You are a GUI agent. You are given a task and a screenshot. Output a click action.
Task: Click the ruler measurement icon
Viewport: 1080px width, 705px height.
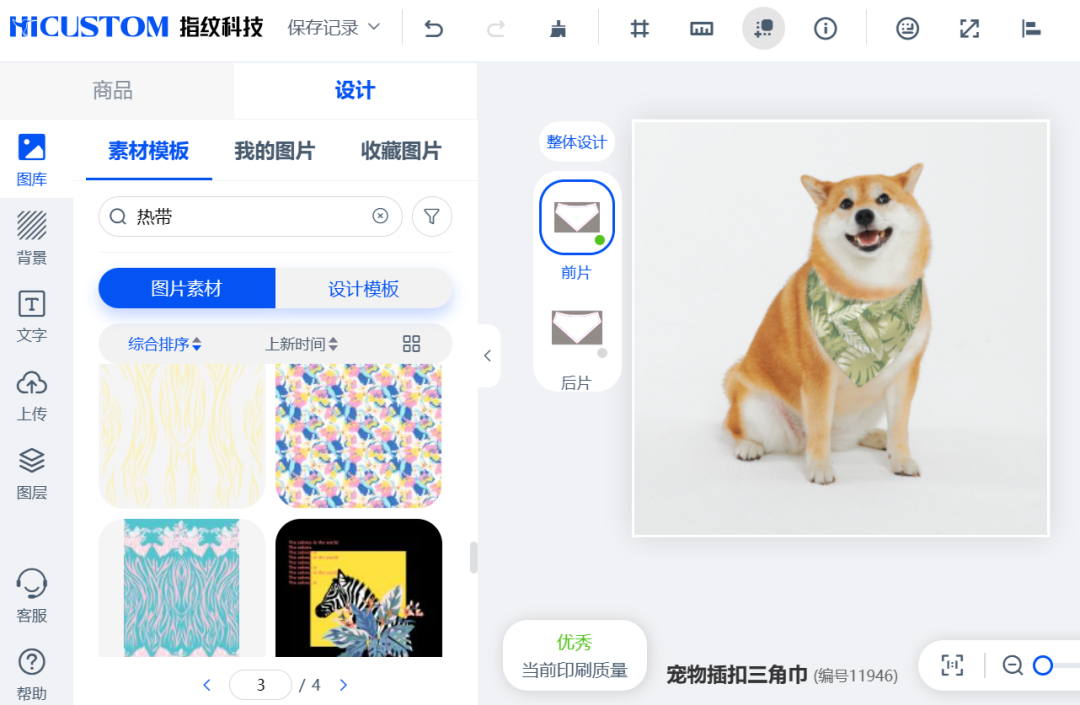tap(701, 28)
